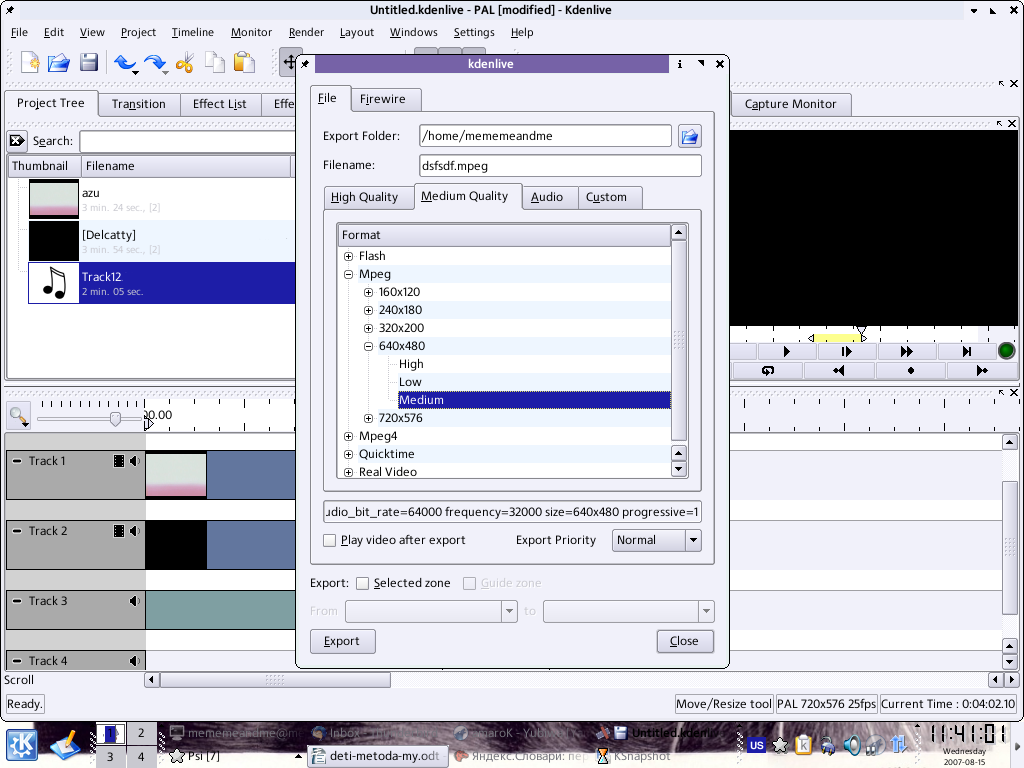The image size is (1024, 768).
Task: Click the timeline zoom slider handle
Action: pos(115,418)
